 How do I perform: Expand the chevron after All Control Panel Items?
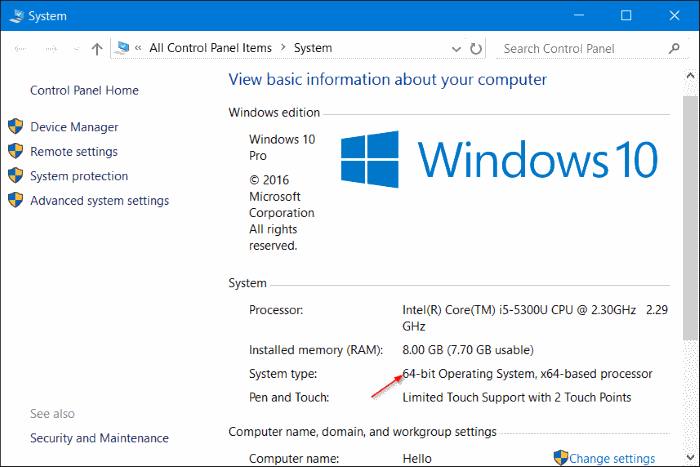point(283,47)
